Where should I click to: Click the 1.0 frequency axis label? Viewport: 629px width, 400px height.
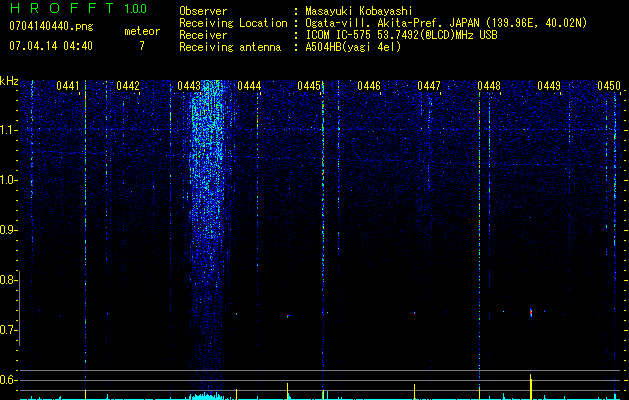pos(8,180)
